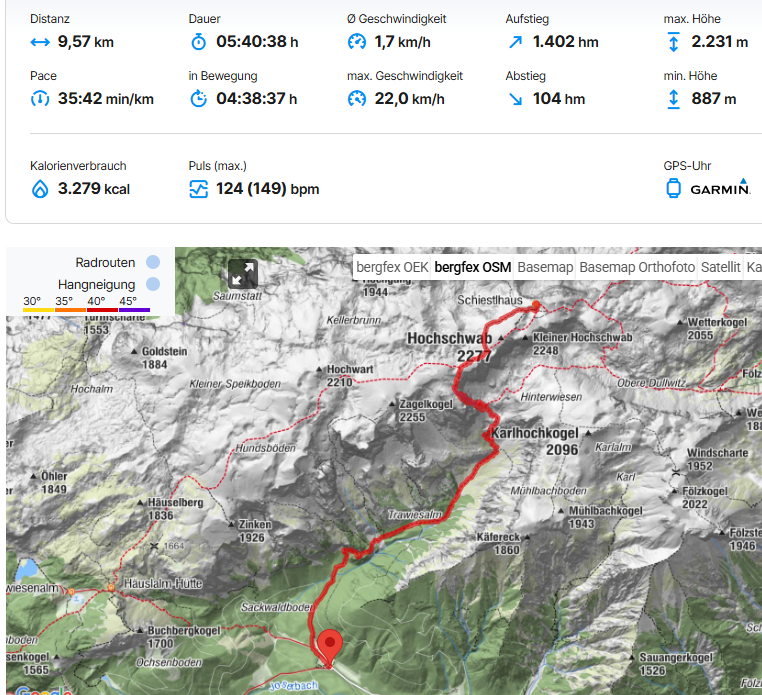Switch to bergfex OEK map
This screenshot has height=695, width=762.
coord(392,267)
